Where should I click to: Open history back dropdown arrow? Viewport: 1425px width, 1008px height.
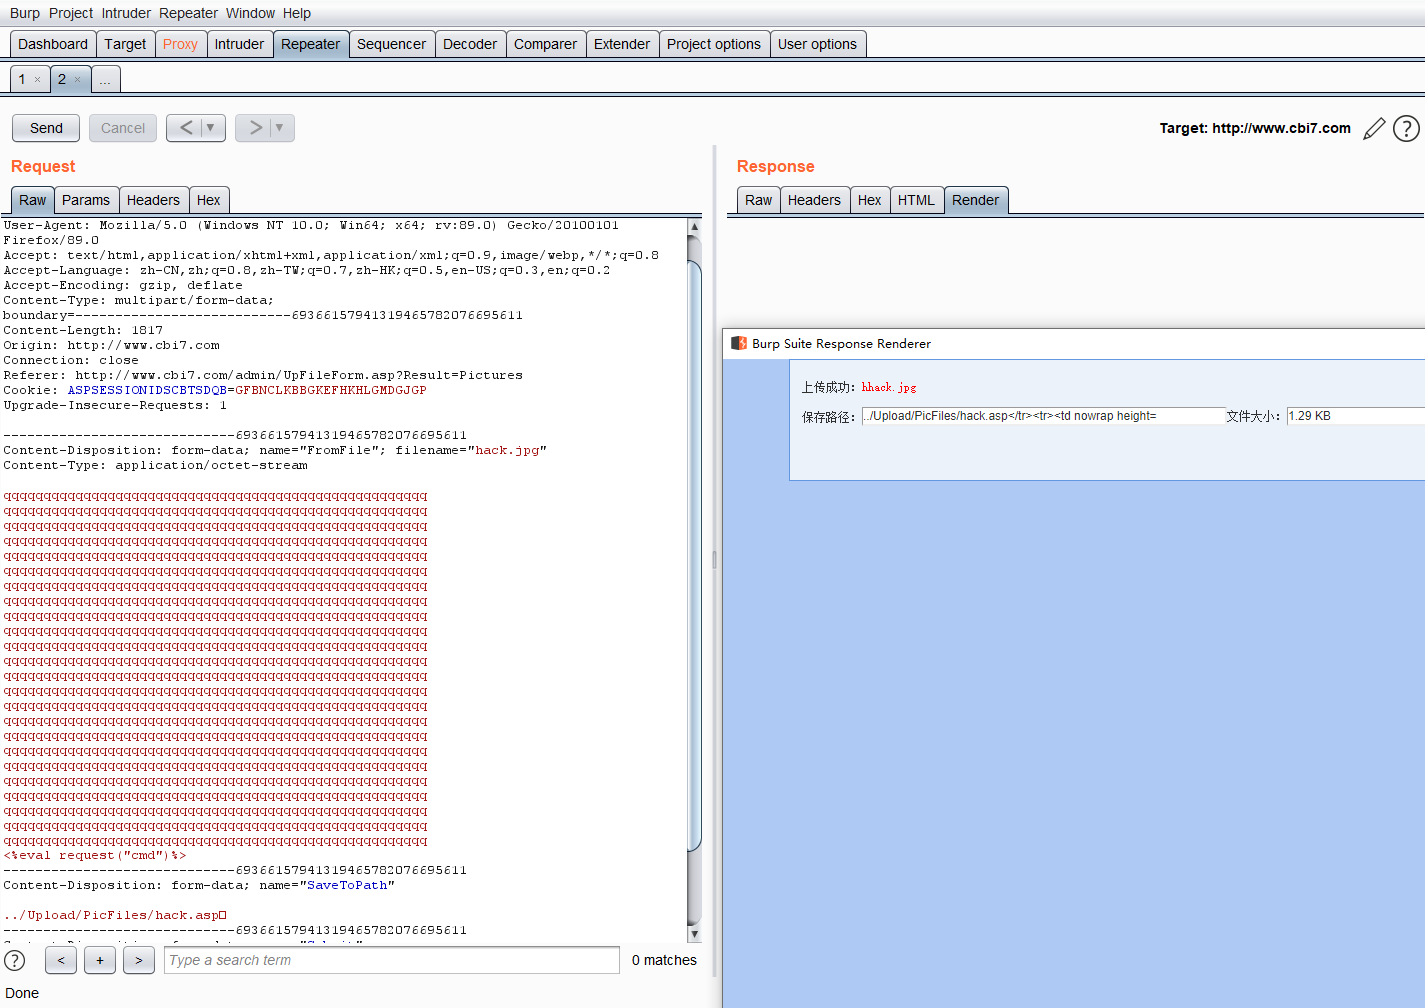pyautogui.click(x=211, y=128)
